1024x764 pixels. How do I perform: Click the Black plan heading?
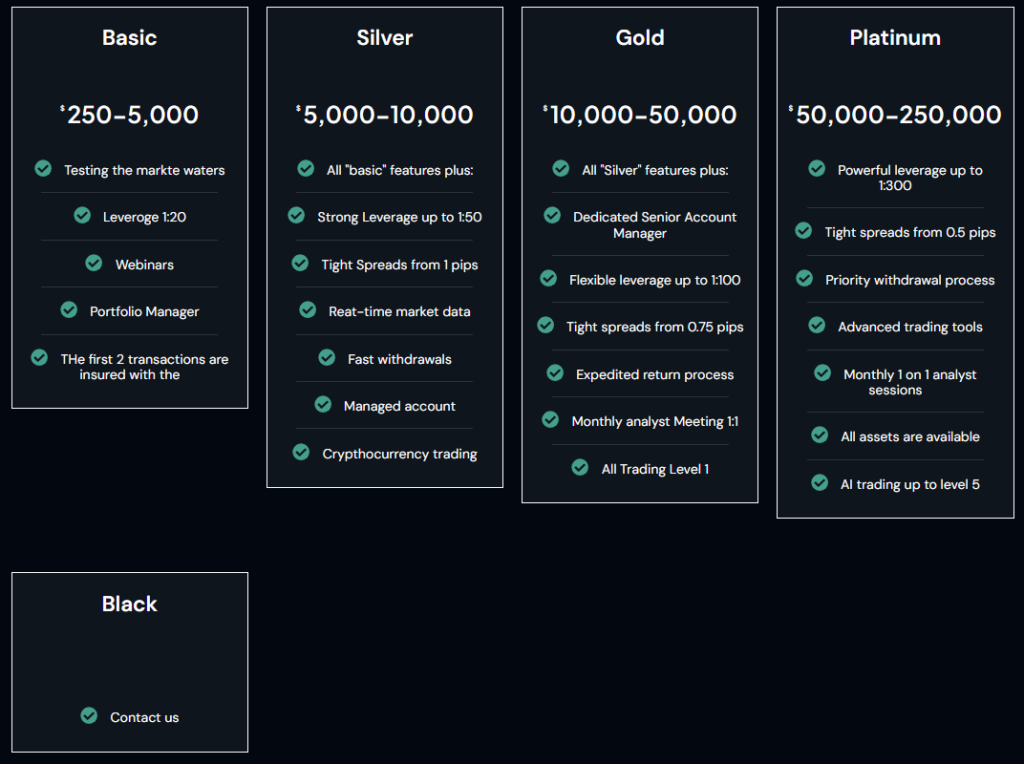(130, 604)
